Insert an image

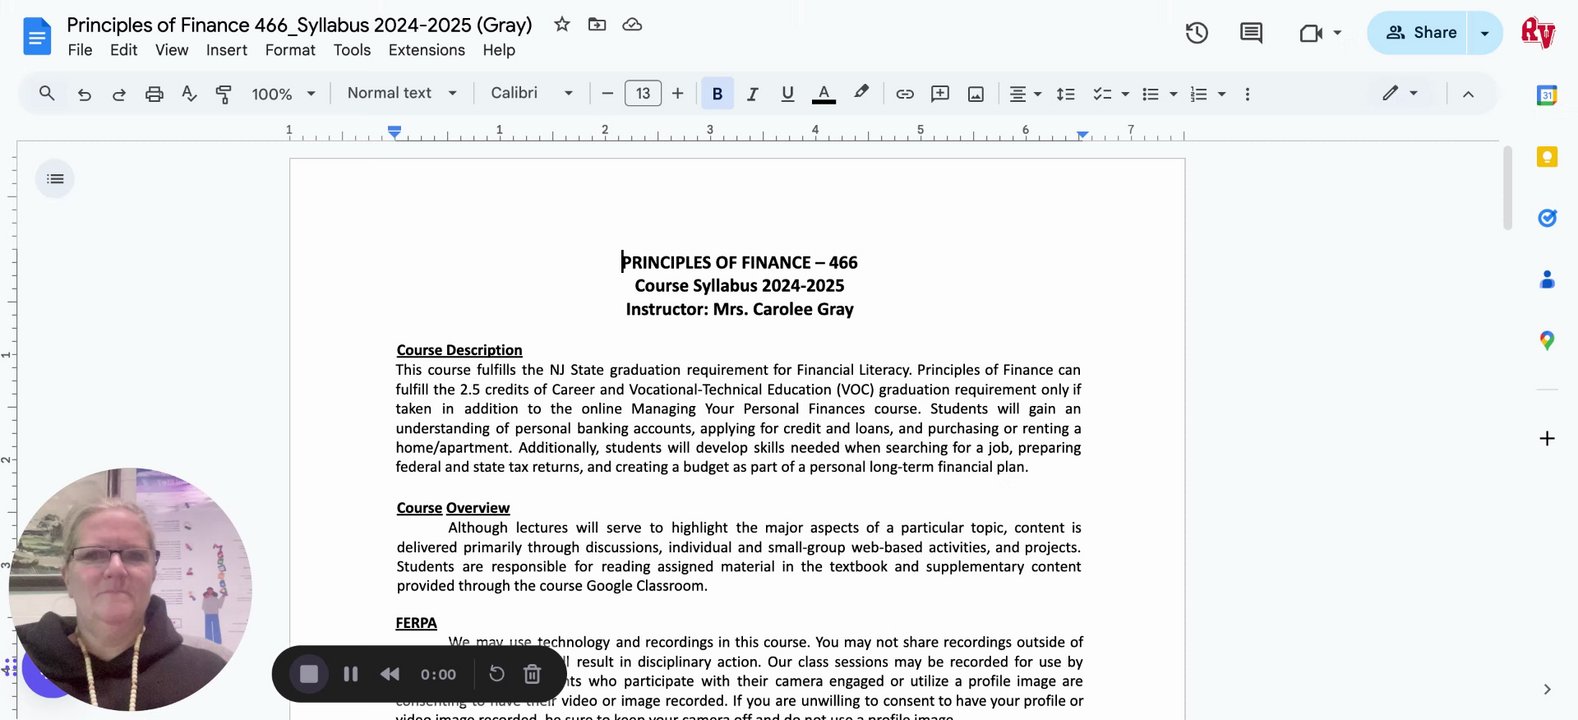(976, 94)
